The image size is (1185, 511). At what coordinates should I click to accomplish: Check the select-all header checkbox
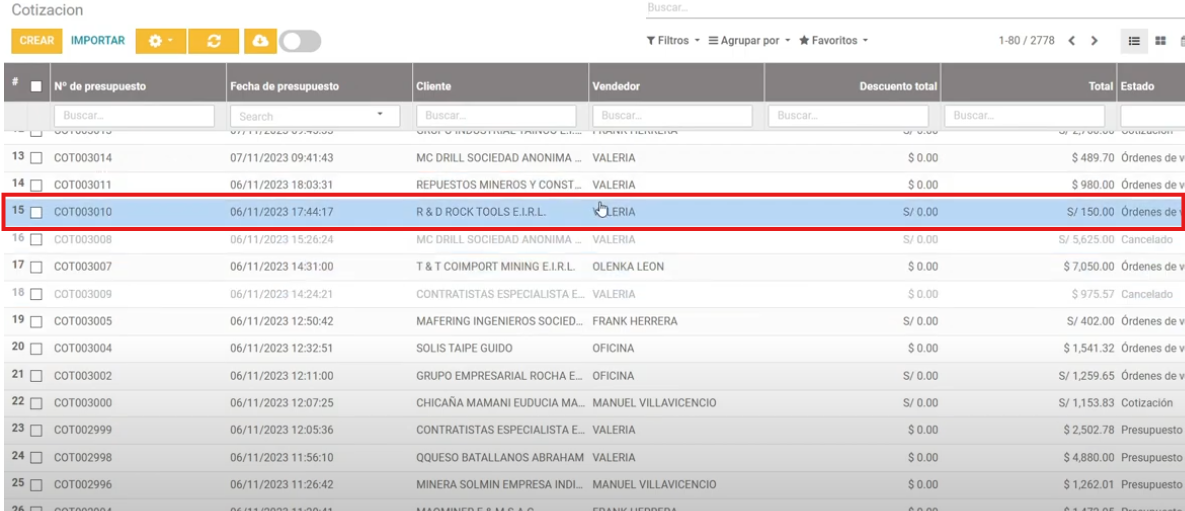(36, 86)
